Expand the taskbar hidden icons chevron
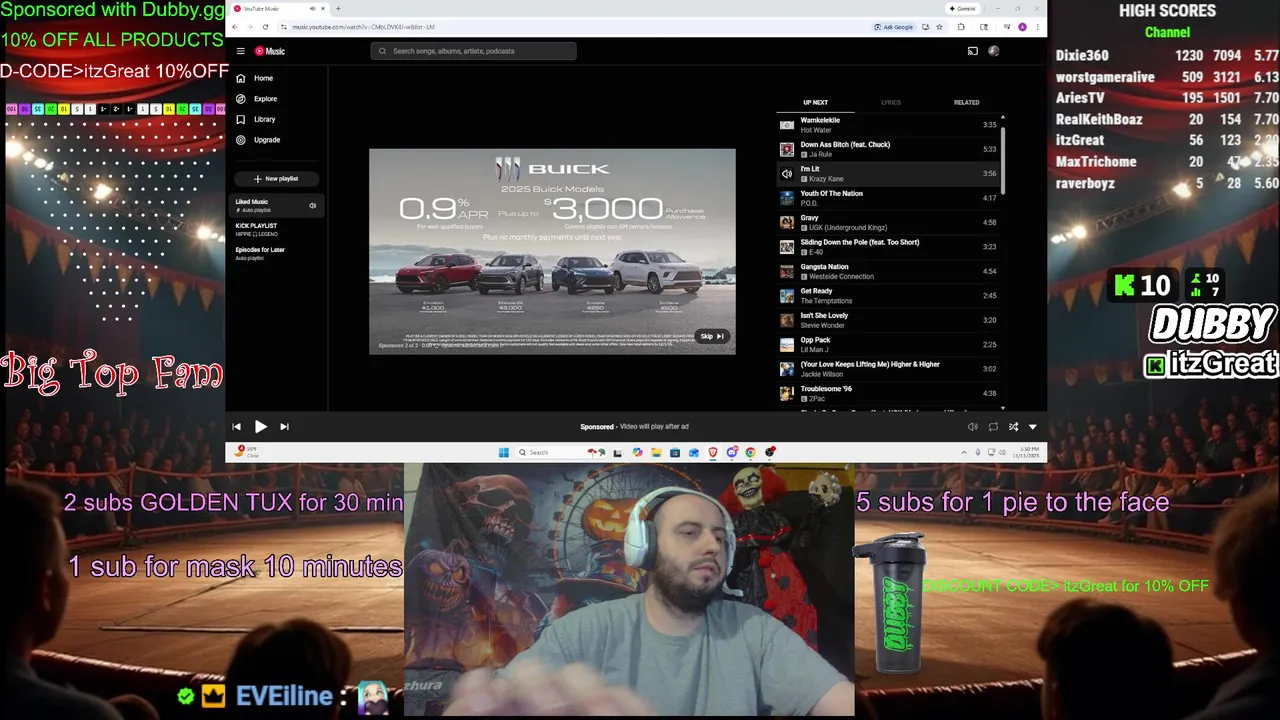The width and height of the screenshot is (1280, 720). (x=964, y=453)
